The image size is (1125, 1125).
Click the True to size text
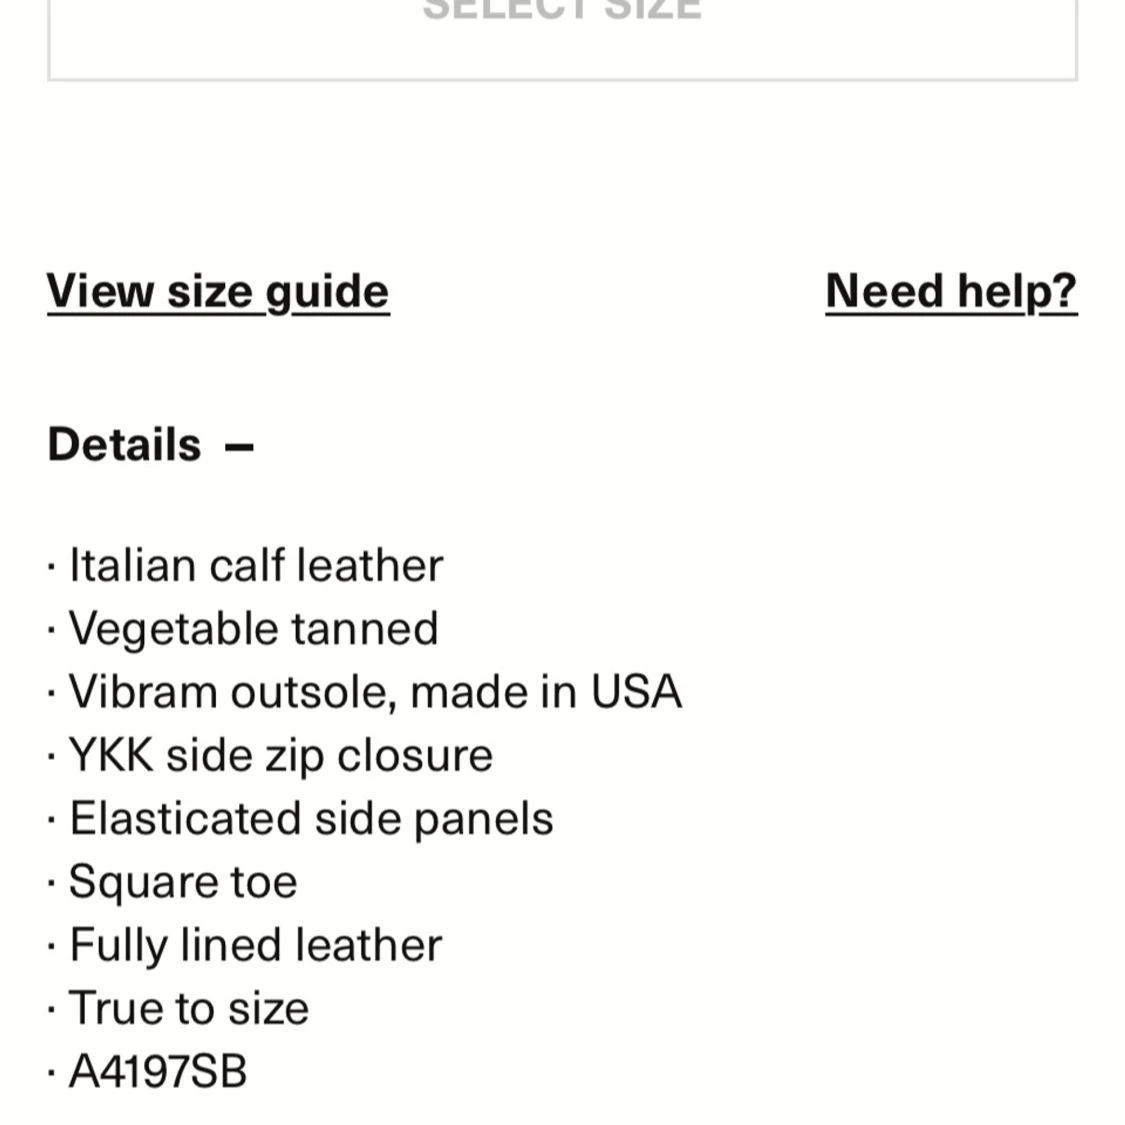[x=189, y=1008]
